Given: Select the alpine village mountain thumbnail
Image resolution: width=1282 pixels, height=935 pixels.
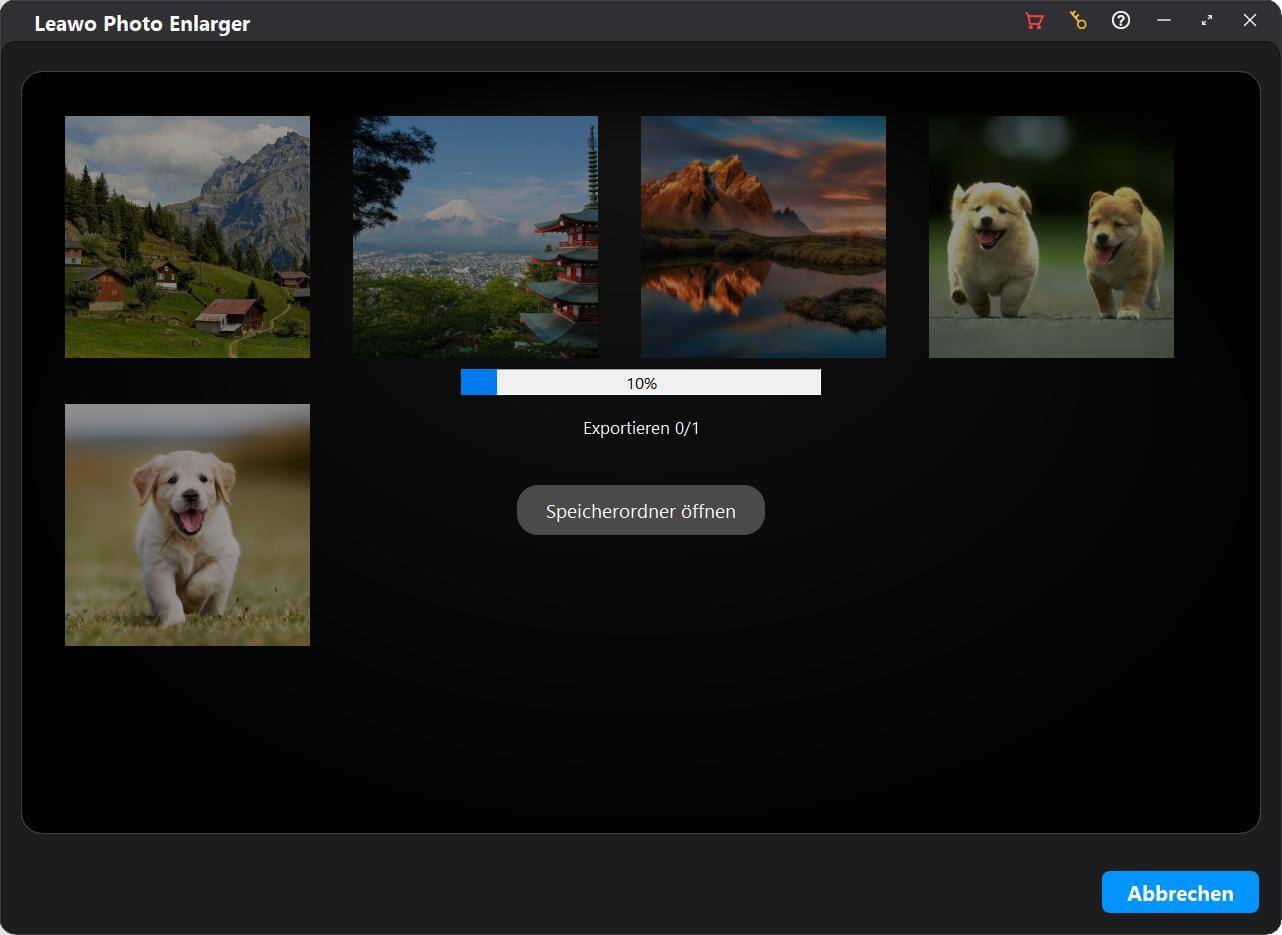Looking at the screenshot, I should (187, 237).
